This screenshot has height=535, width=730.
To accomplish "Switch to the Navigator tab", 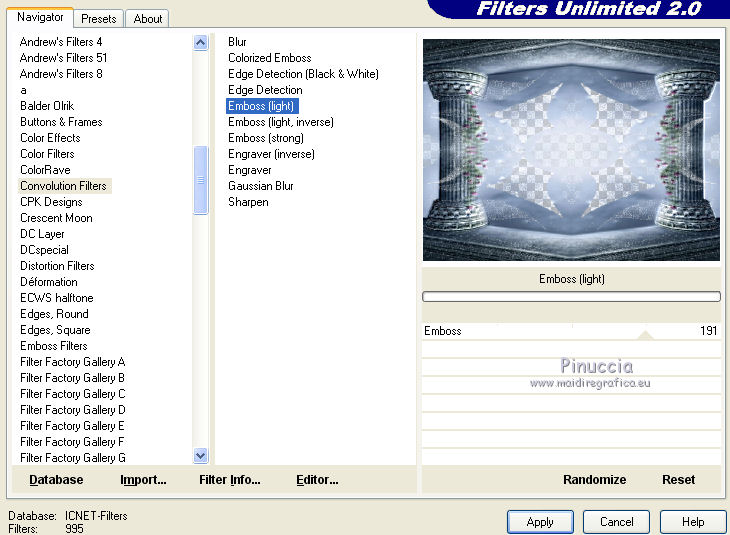I will pyautogui.click(x=40, y=18).
